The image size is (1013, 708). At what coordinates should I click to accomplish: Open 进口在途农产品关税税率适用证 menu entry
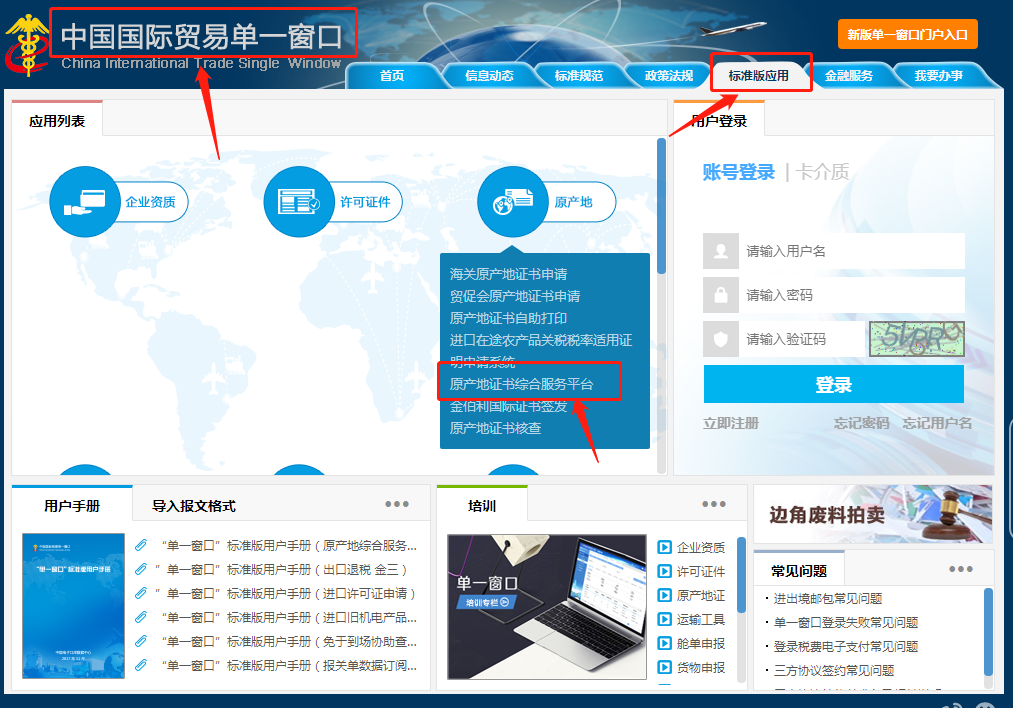click(541, 340)
